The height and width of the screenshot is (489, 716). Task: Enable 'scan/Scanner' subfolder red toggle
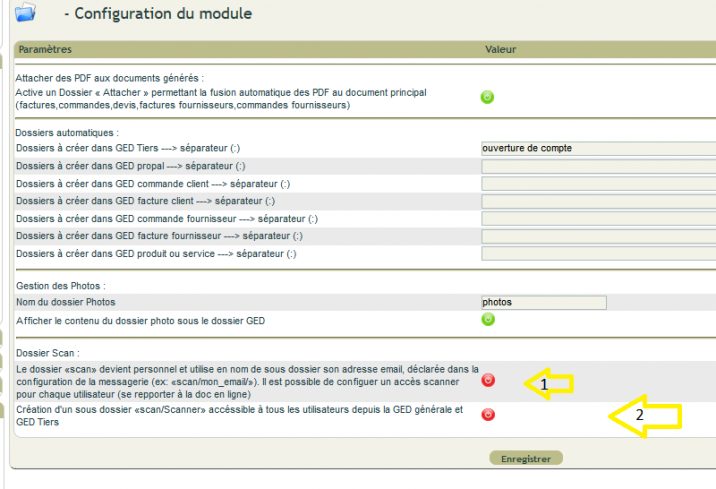click(488, 415)
